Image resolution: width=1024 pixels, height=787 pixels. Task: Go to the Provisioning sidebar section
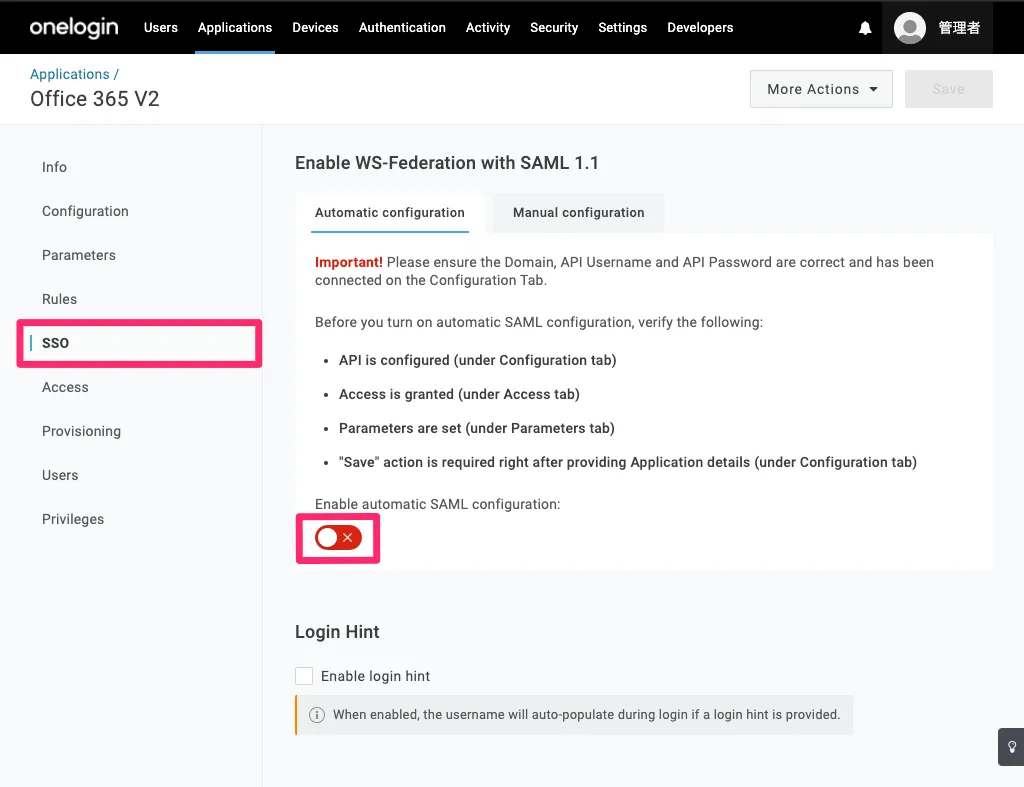click(x=81, y=431)
